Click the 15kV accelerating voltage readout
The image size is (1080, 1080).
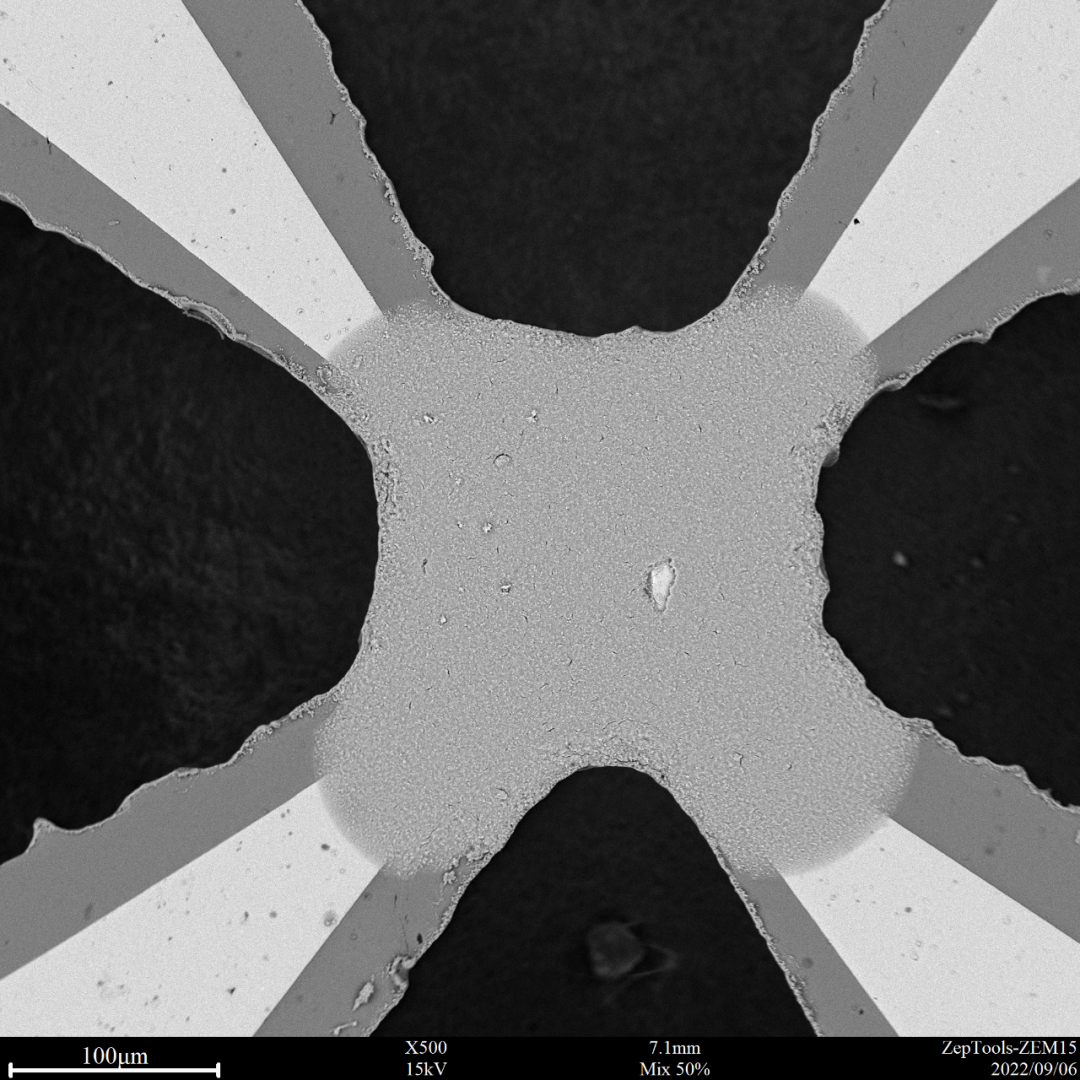426,1069
